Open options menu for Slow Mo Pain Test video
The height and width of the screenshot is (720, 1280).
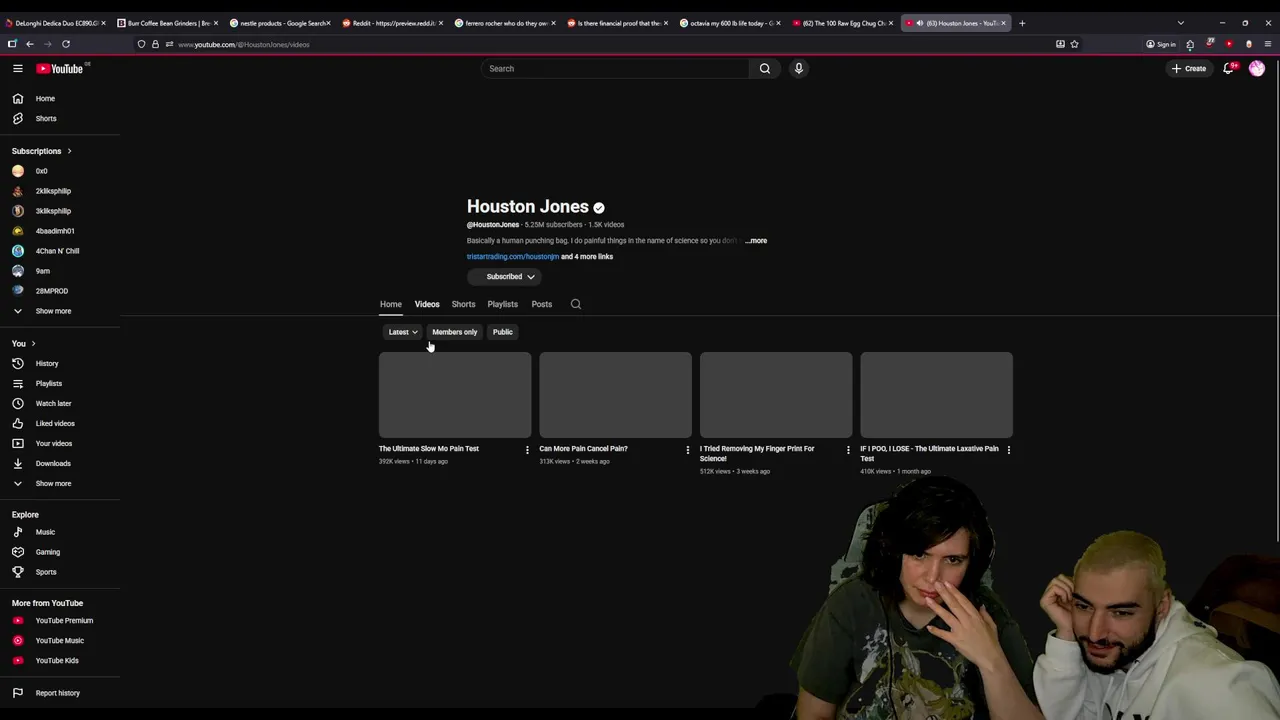(527, 450)
